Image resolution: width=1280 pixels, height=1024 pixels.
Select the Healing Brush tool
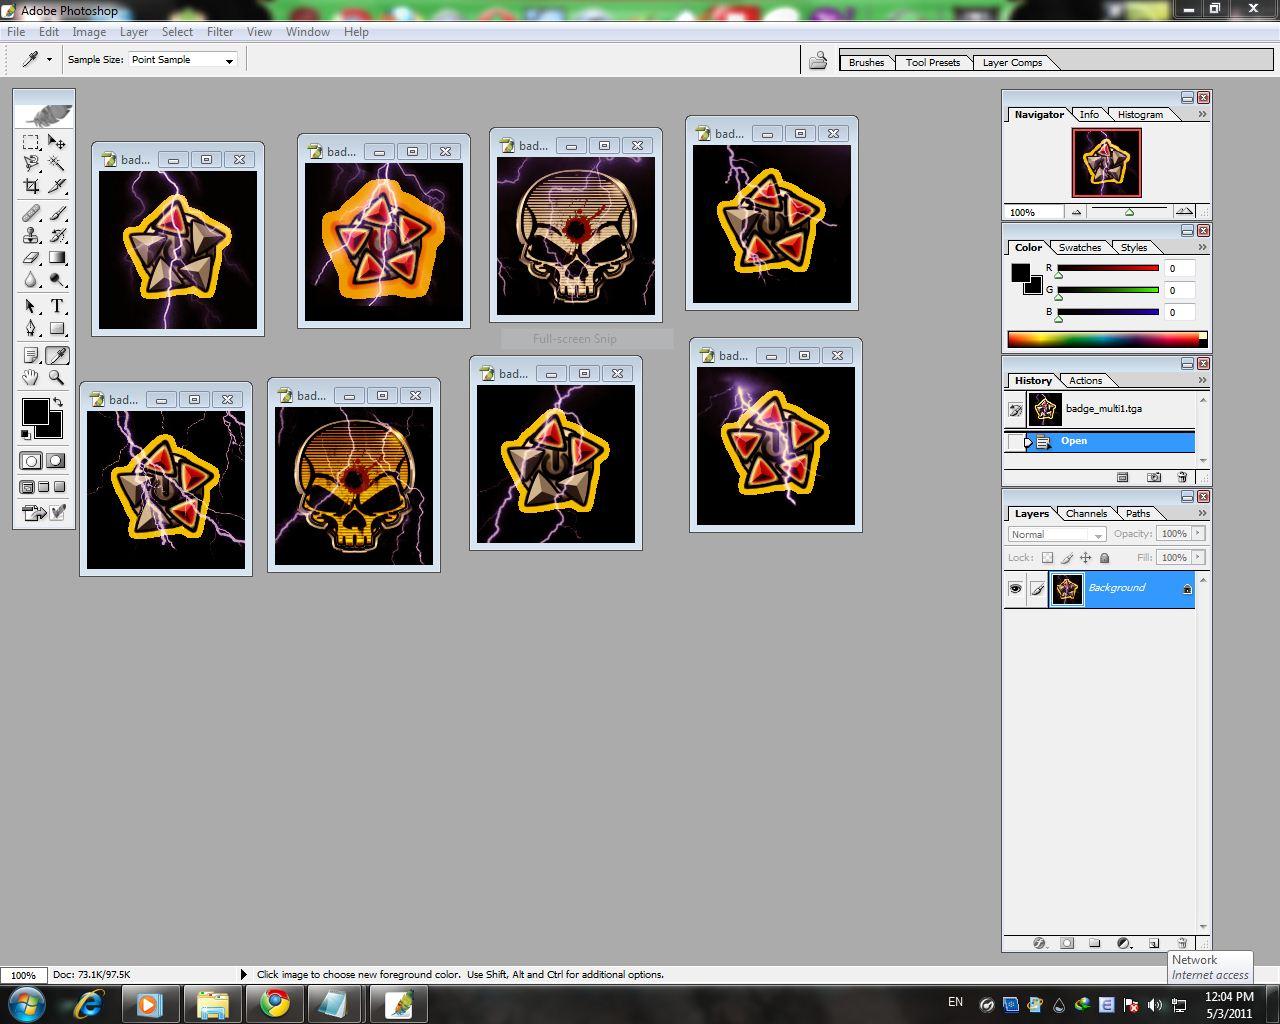pos(31,213)
